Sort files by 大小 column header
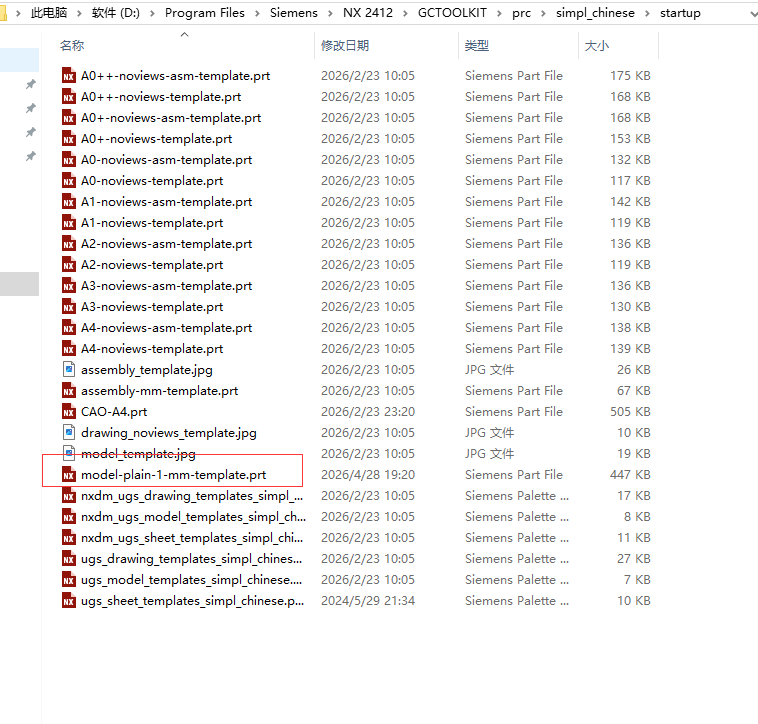The image size is (758, 724). 597,46
